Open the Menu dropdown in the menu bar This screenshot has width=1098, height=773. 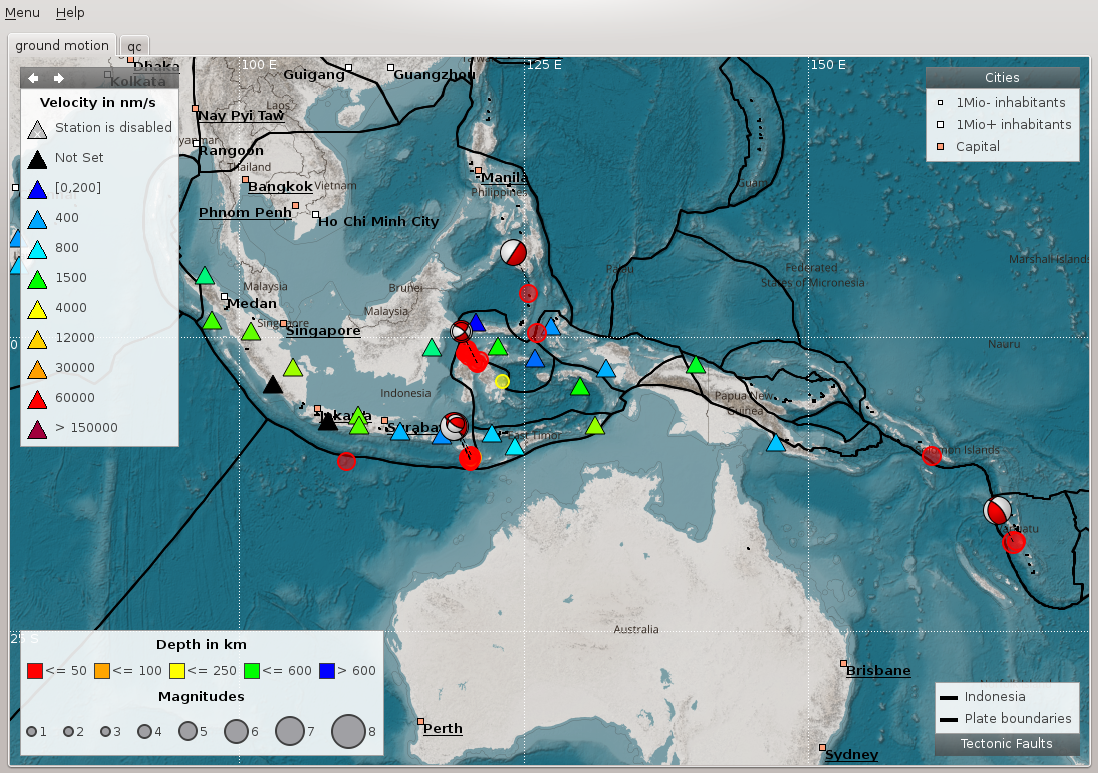pos(22,12)
